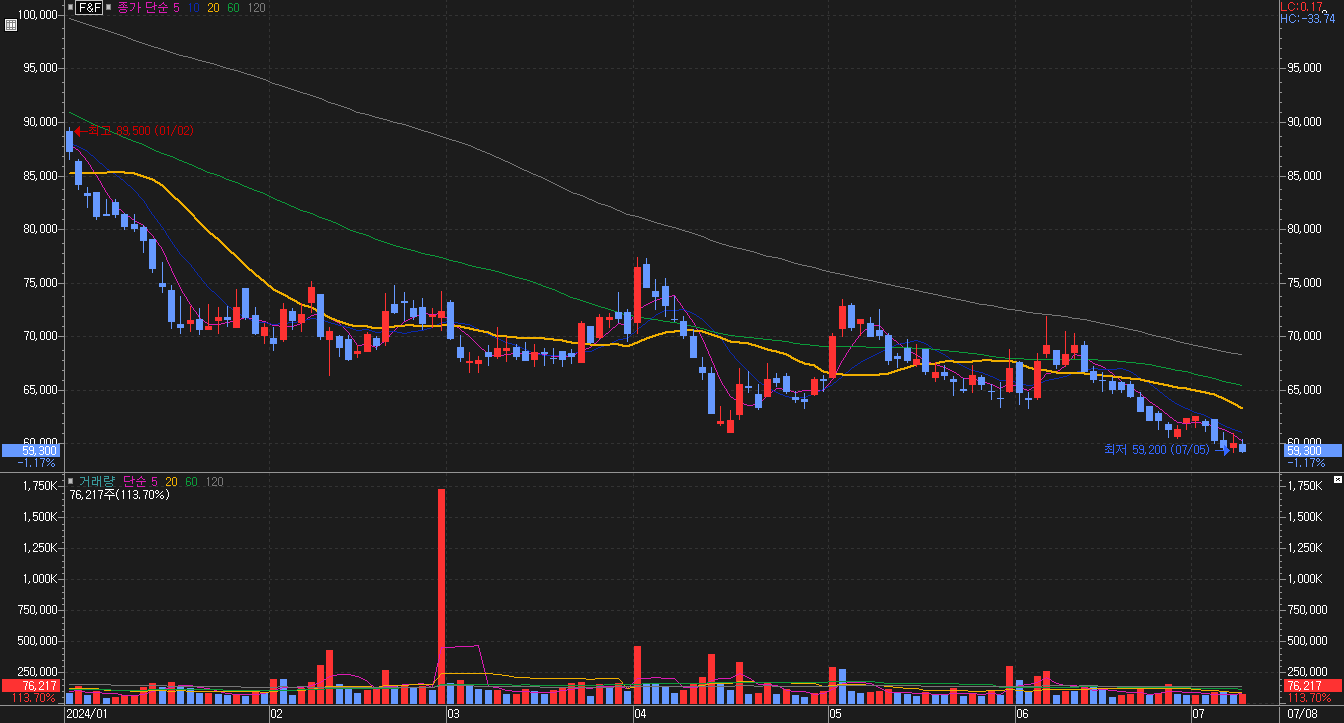The image size is (1344, 723).
Task: Click the LC:0.17 indicator text
Action: pyautogui.click(x=1300, y=7)
